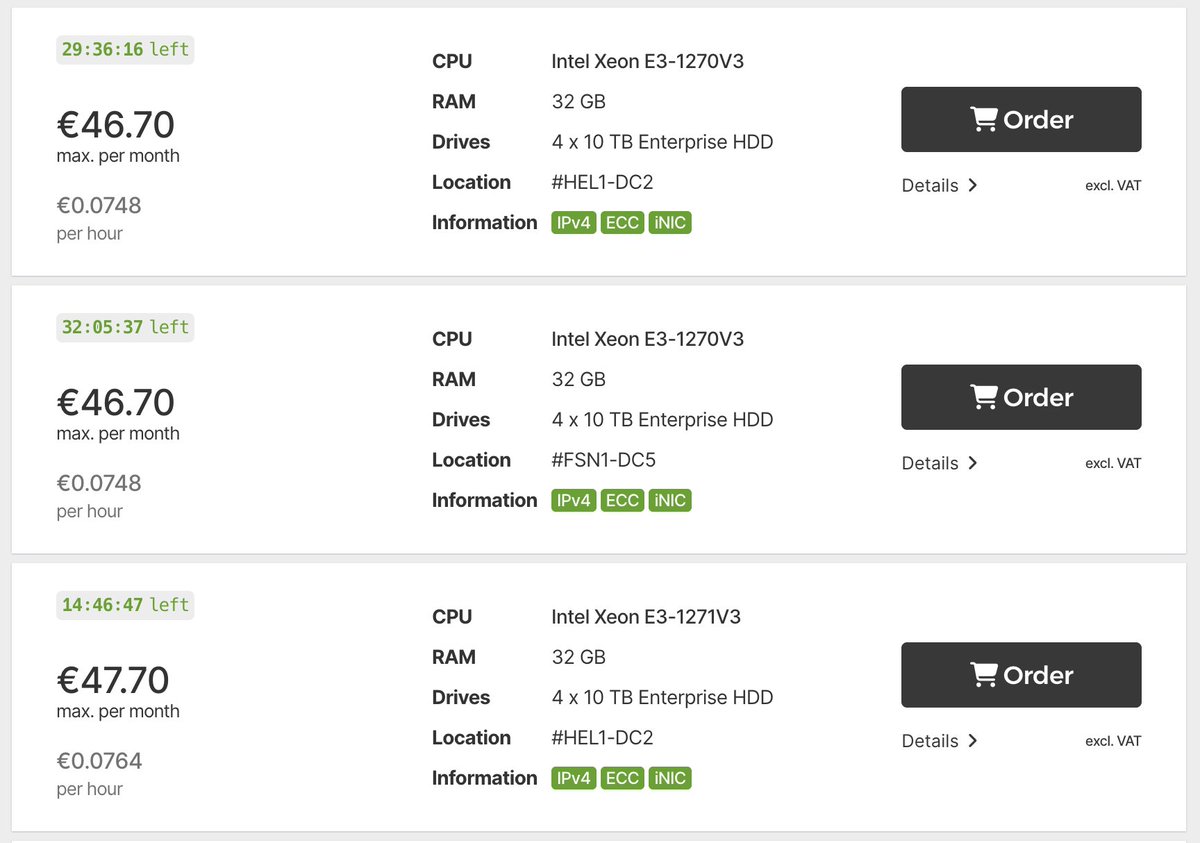Screen dimensions: 1200x843
Task: Select the #FSN1-DC5 location text
Action: click(604, 460)
